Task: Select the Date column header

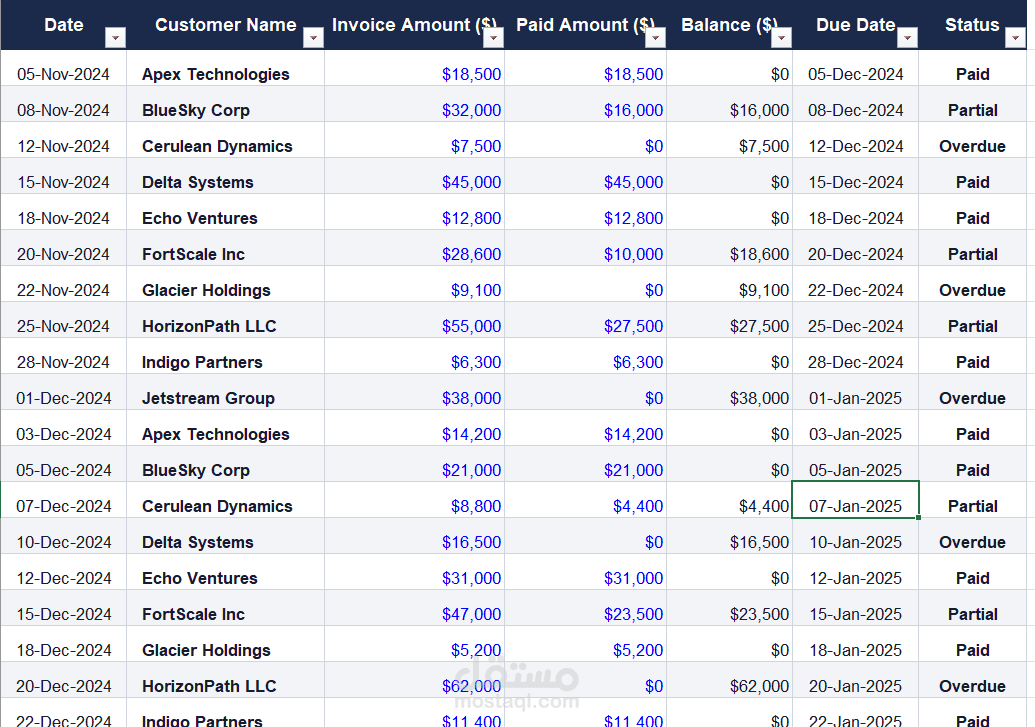Action: (x=63, y=24)
